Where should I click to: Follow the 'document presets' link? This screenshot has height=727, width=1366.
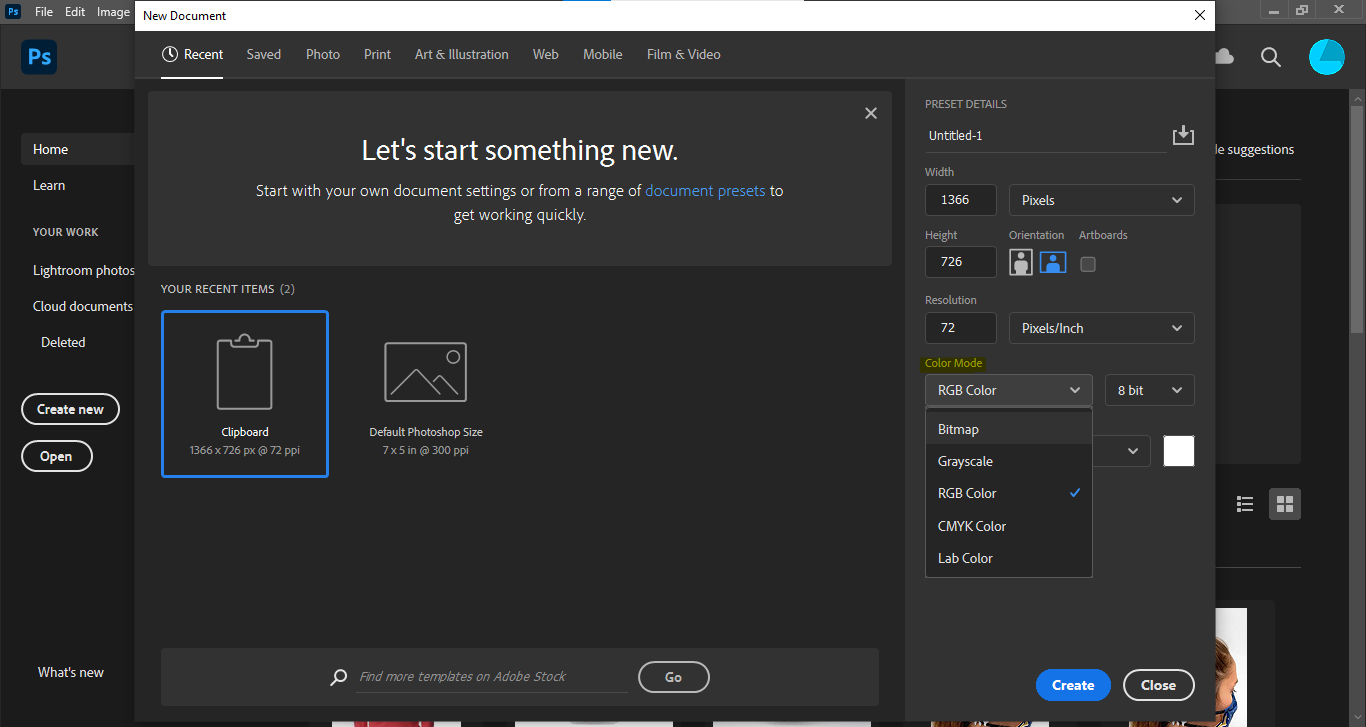[x=705, y=190]
